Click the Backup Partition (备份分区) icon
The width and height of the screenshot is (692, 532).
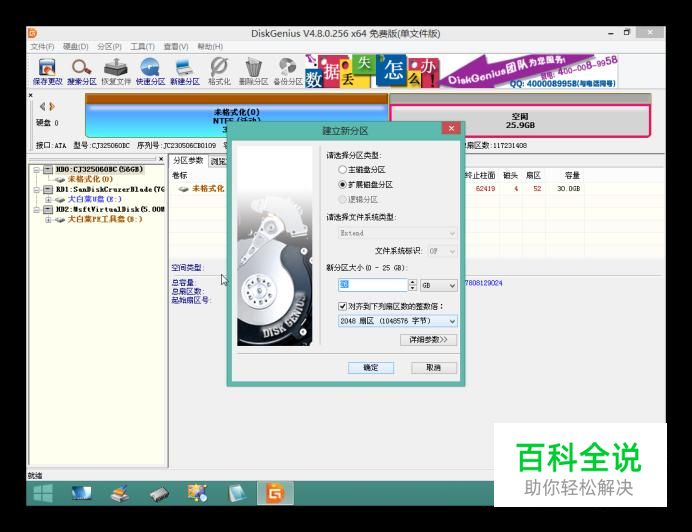288,72
